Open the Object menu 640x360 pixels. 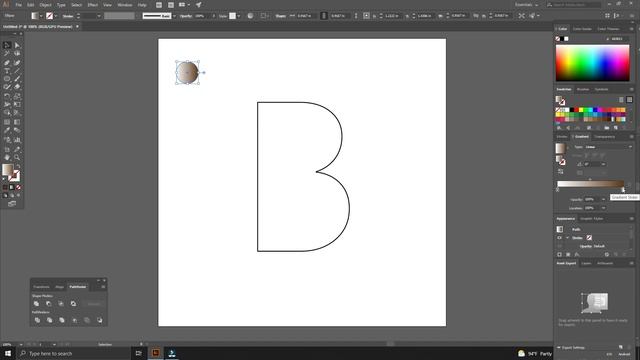(x=45, y=5)
